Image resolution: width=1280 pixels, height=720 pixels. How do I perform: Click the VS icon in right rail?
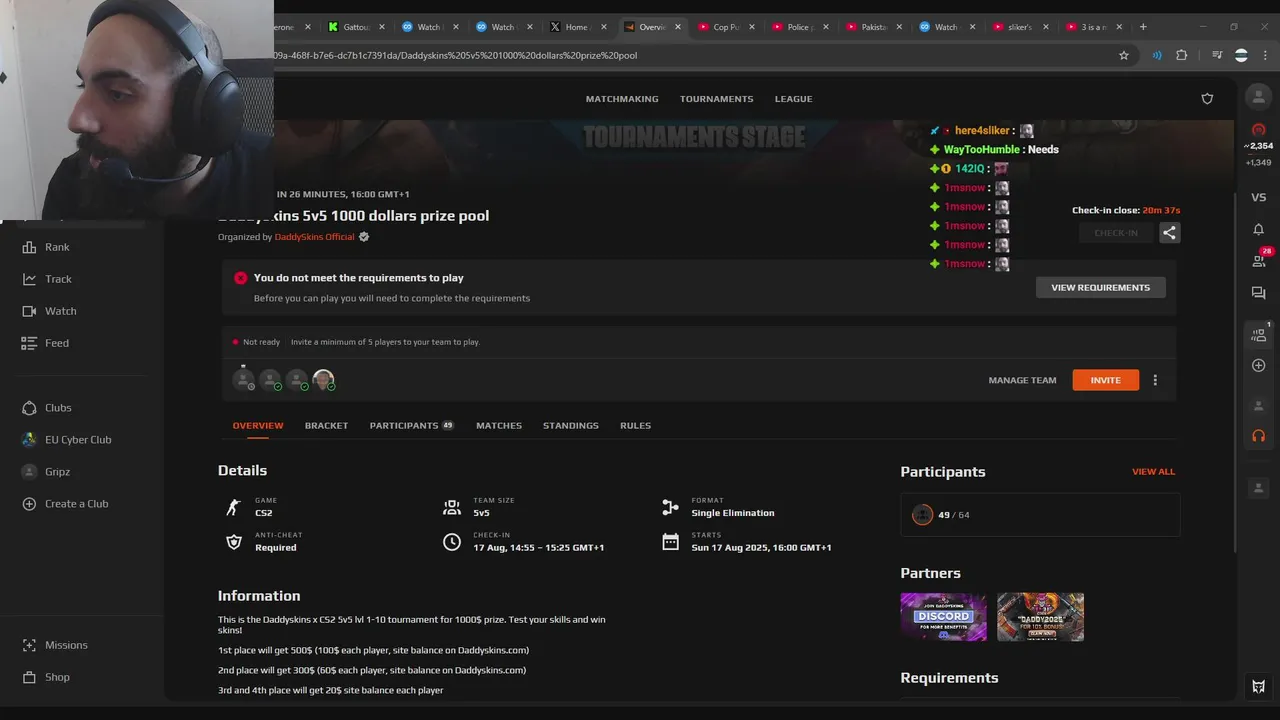1259,198
